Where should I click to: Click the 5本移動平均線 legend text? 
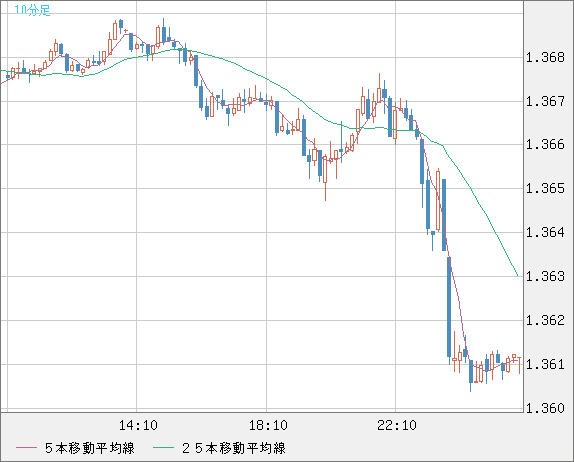tap(90, 448)
